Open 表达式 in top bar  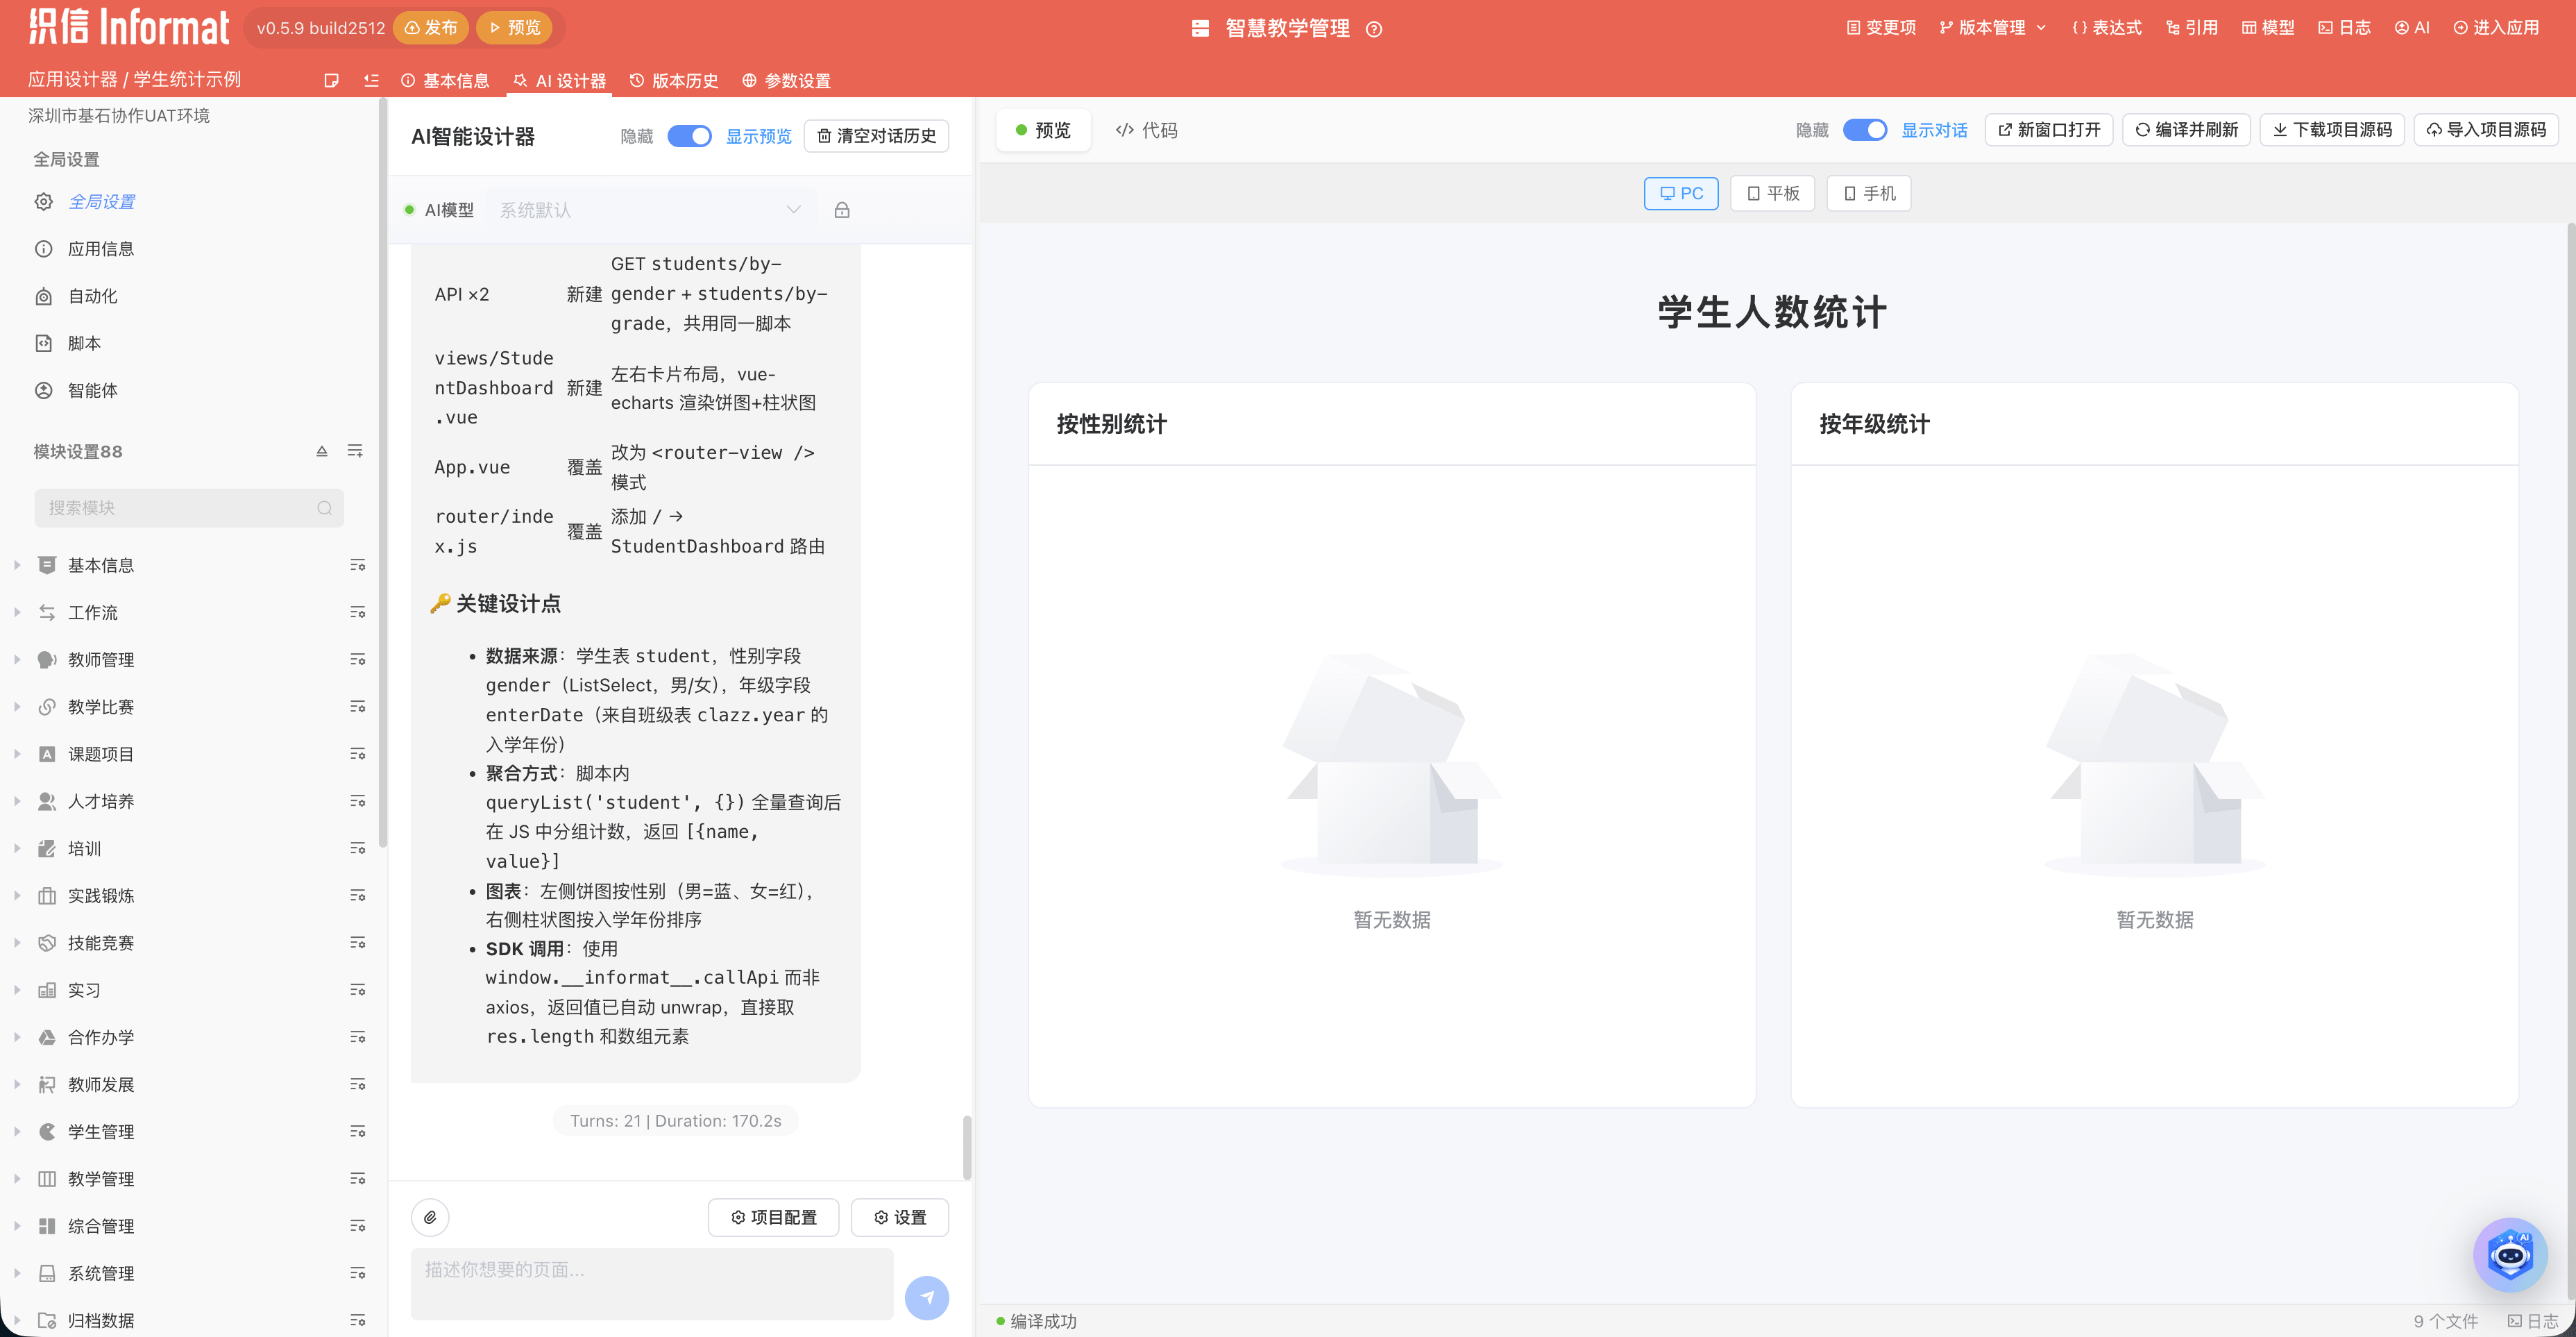(2107, 28)
